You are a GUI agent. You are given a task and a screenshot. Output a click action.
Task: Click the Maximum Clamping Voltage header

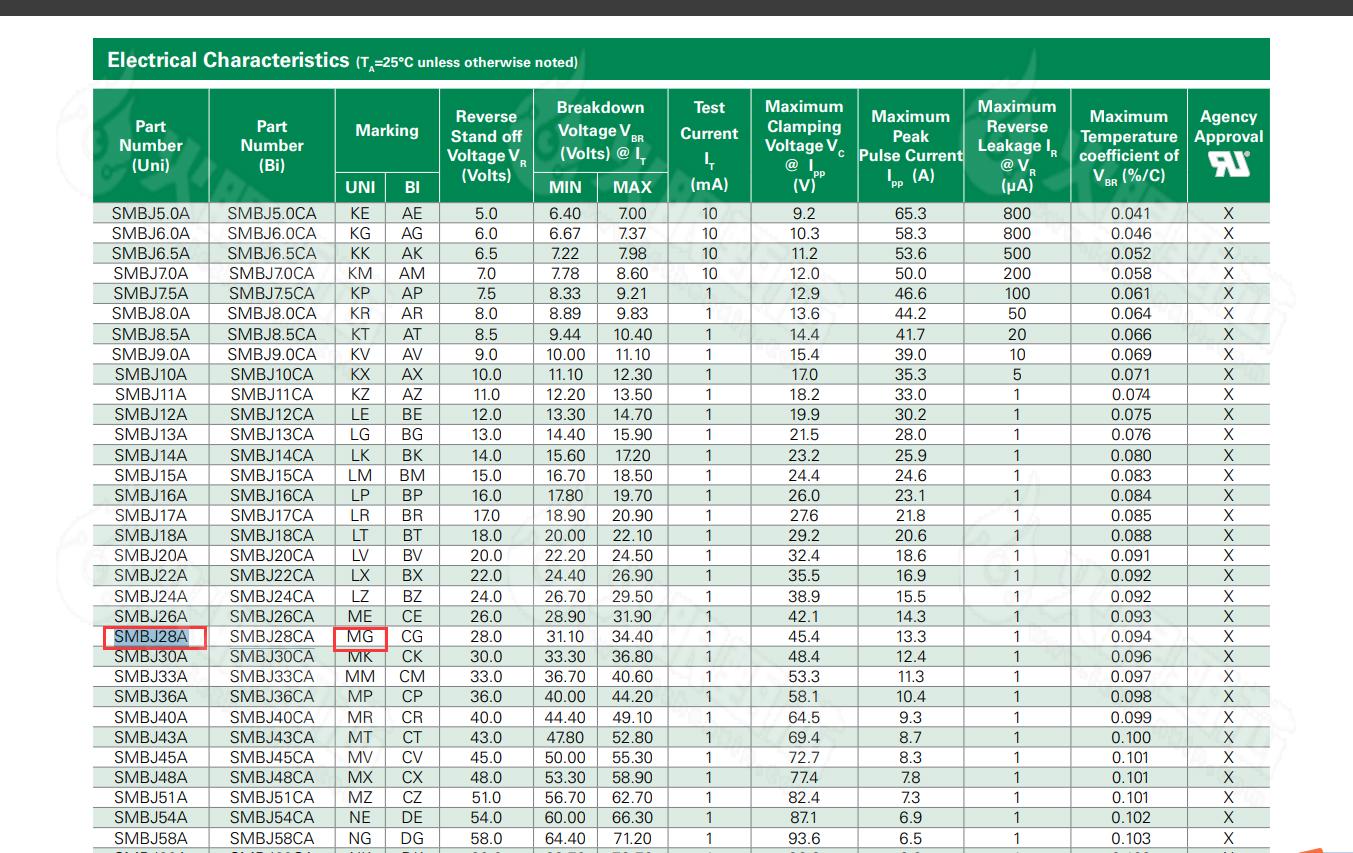804,146
